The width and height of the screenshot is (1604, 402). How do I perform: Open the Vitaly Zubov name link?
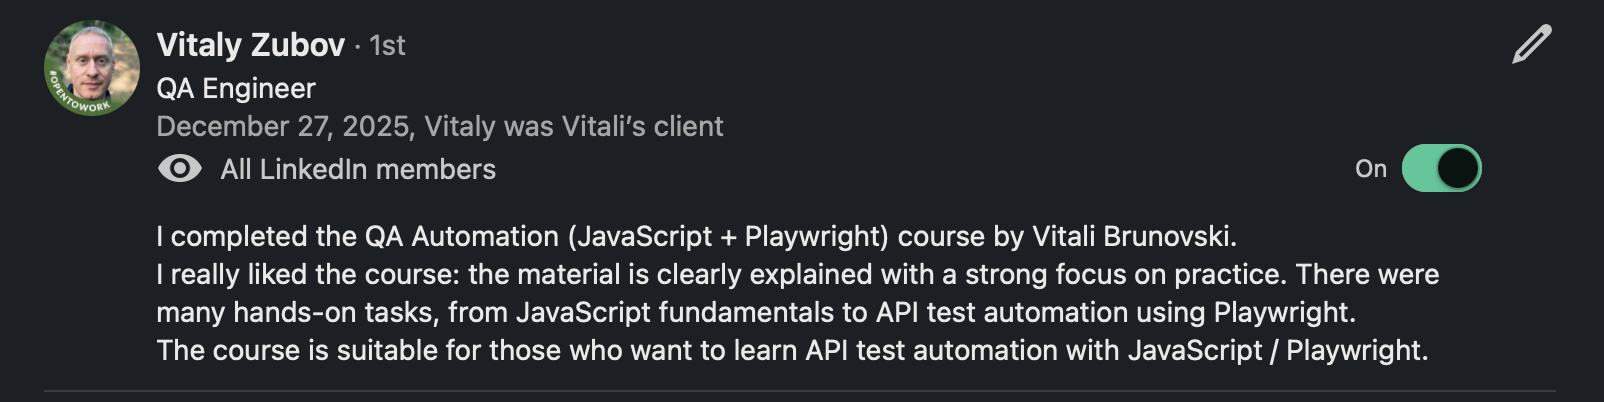click(250, 45)
